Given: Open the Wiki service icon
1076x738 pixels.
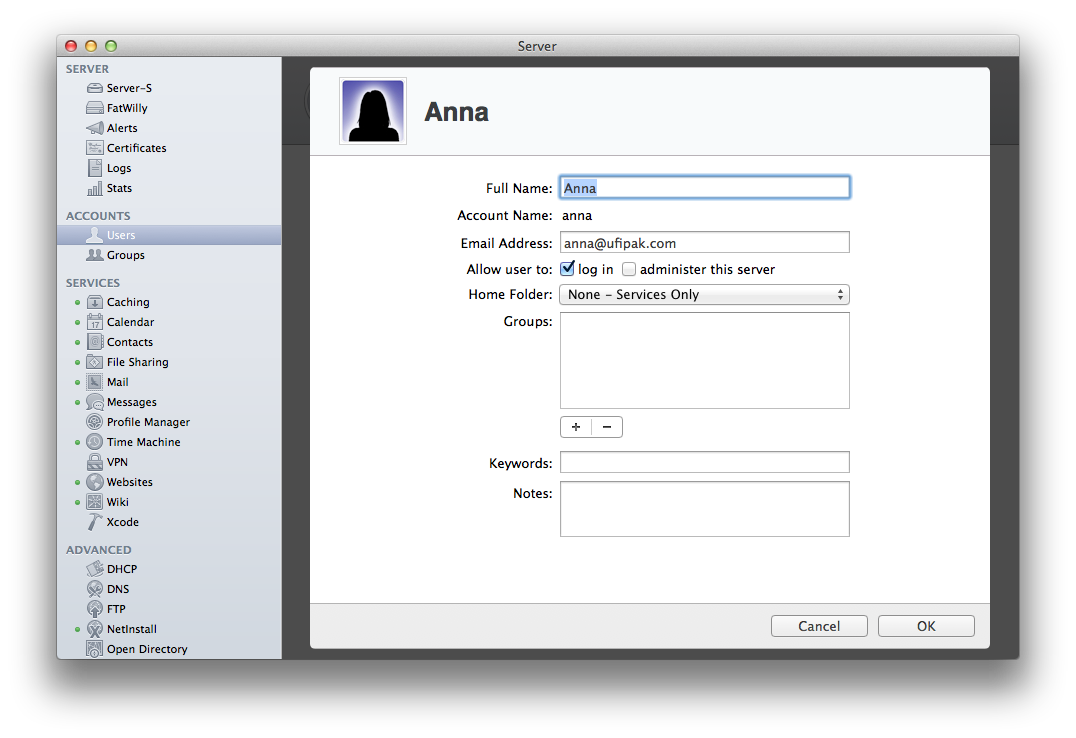Looking at the screenshot, I should pyautogui.click(x=95, y=502).
